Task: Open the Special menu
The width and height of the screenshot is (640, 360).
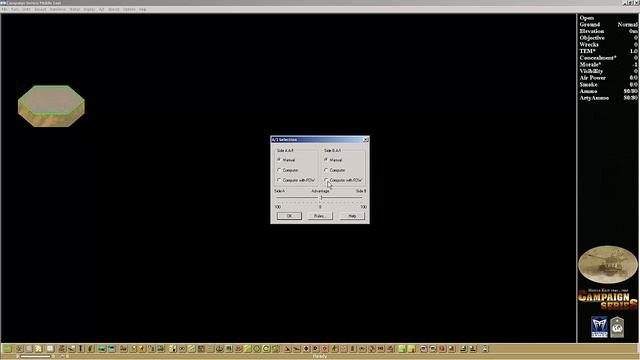Action: pos(113,9)
